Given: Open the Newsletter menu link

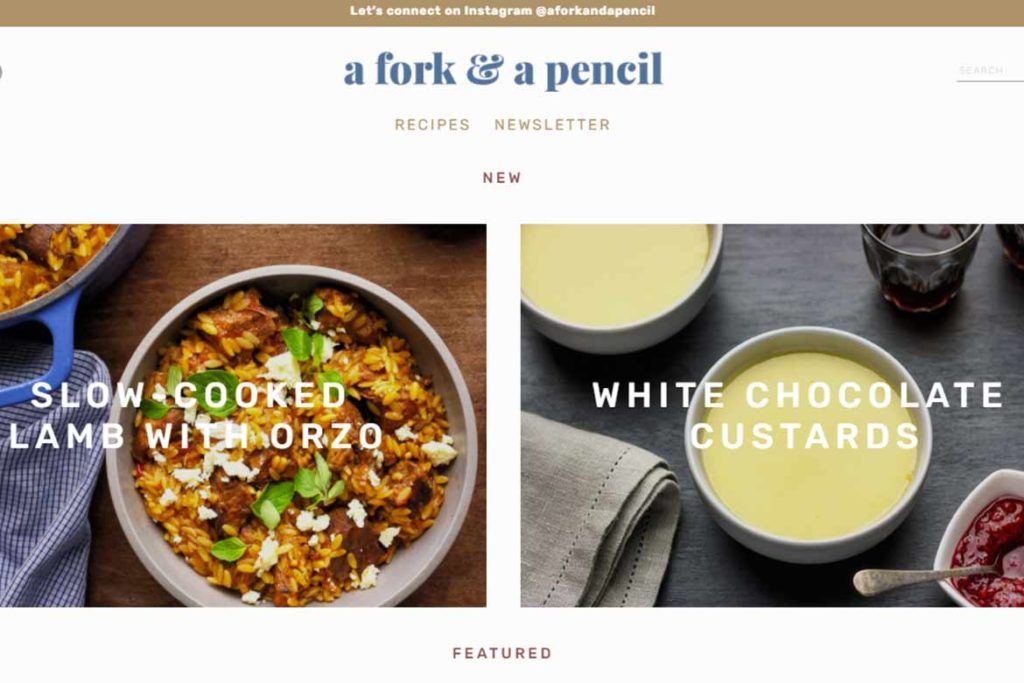Looking at the screenshot, I should (552, 125).
